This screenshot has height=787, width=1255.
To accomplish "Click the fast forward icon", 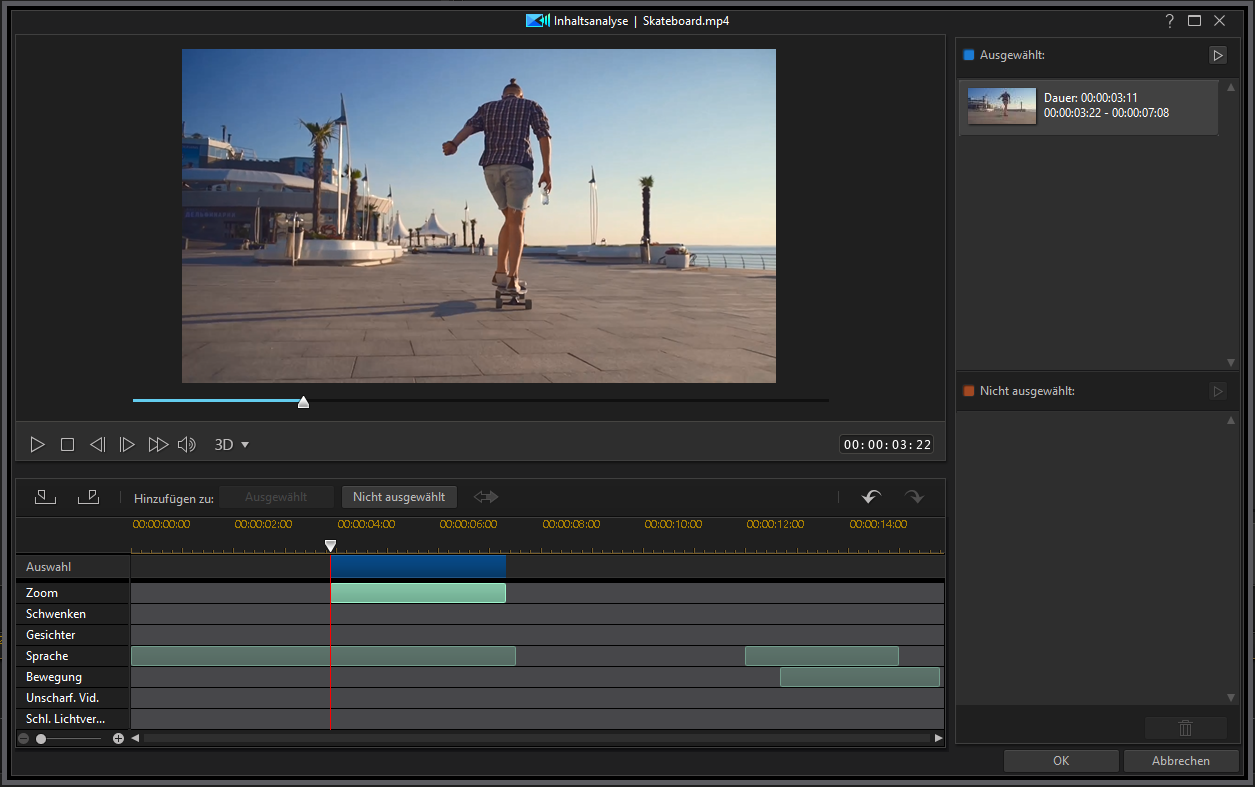I will click(157, 444).
